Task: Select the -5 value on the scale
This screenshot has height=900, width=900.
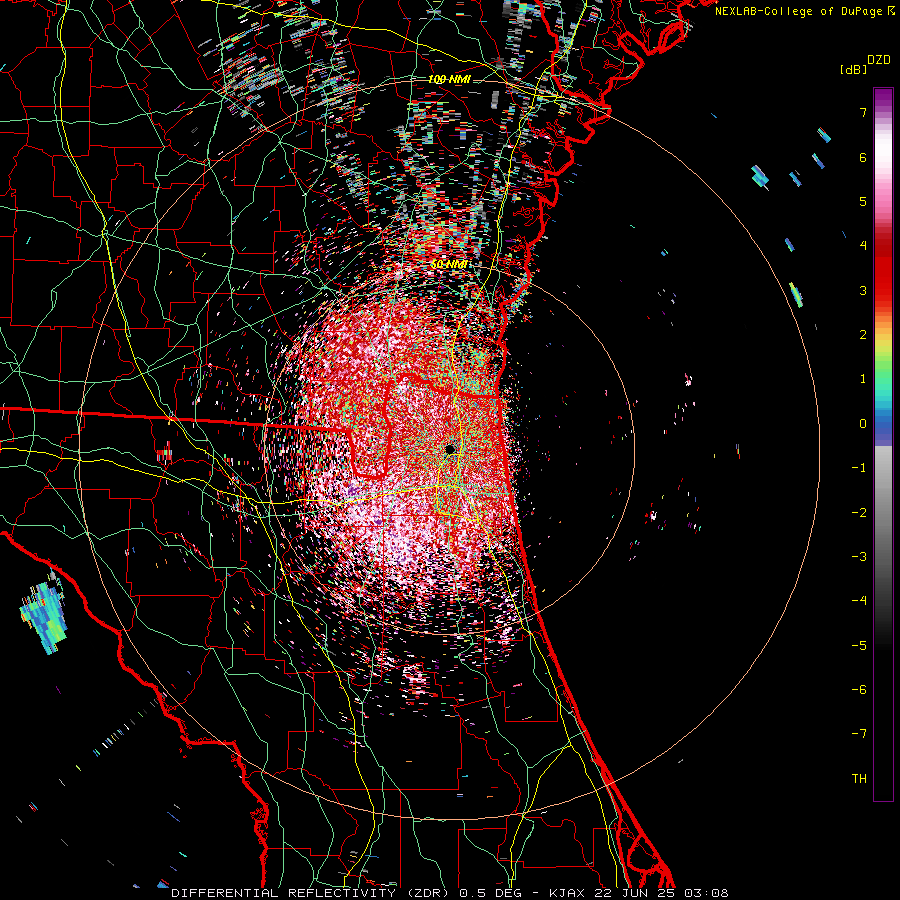Action: [x=859, y=645]
